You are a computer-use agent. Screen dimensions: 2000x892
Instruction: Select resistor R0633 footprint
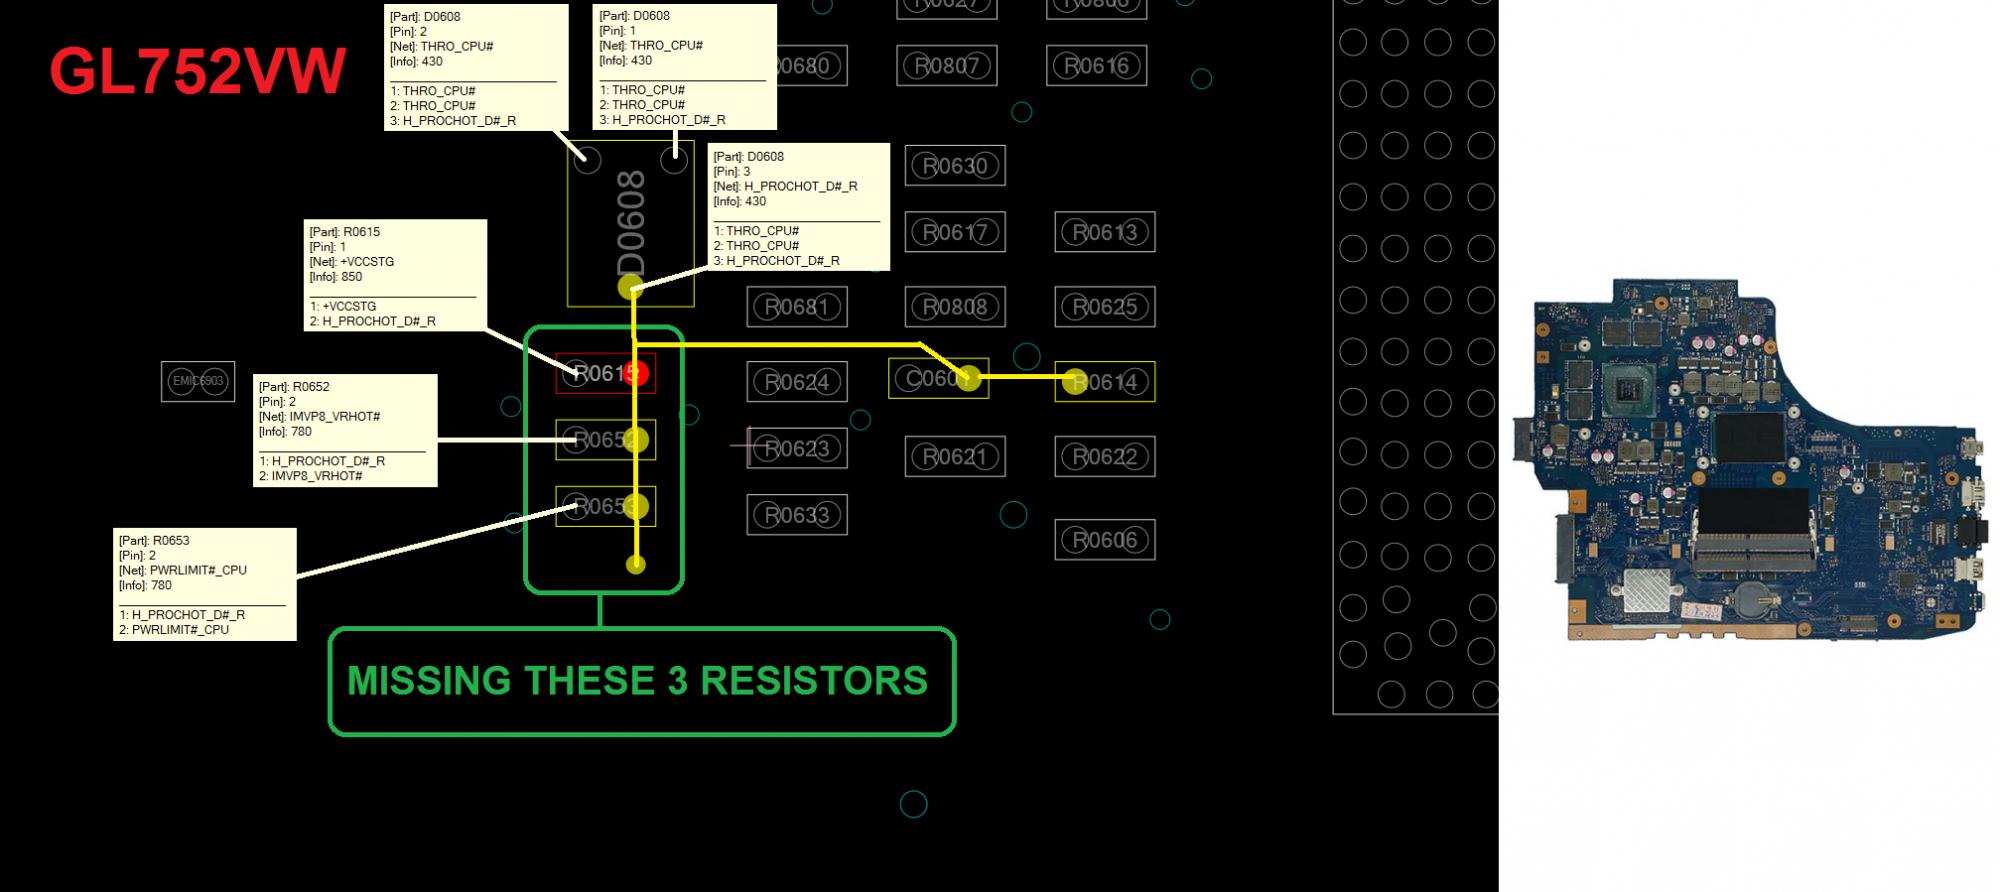coord(797,515)
